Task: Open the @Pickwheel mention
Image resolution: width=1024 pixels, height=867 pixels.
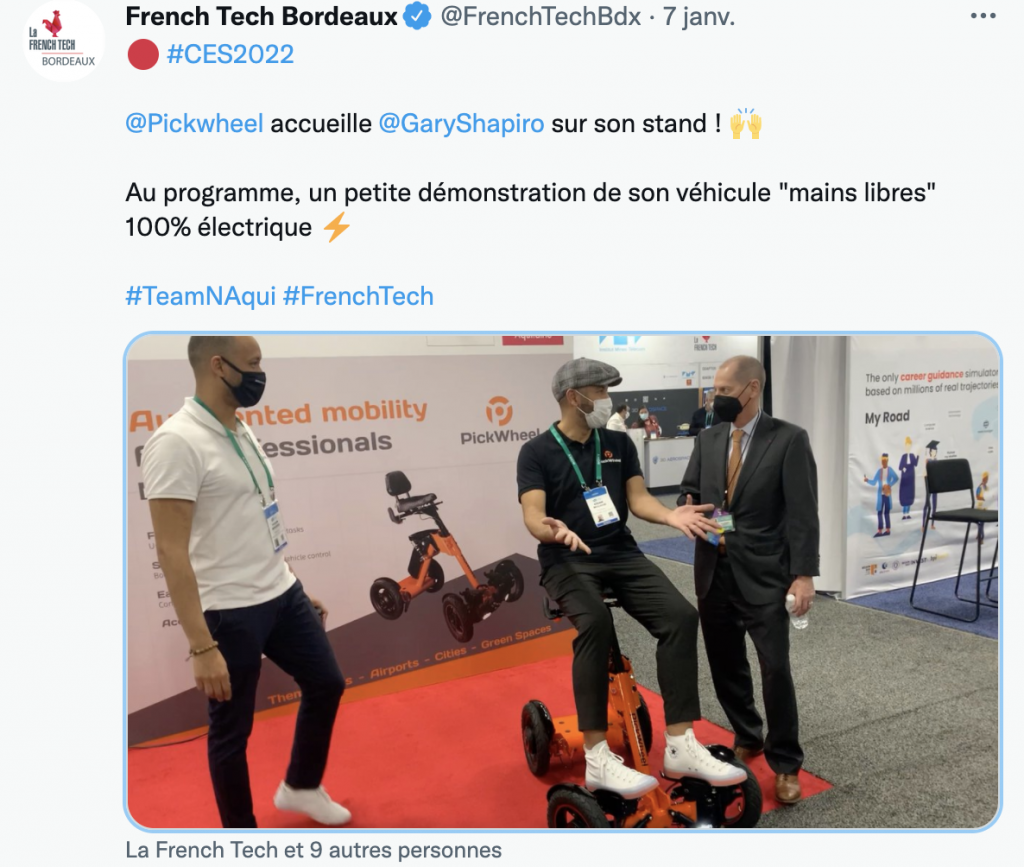Action: click(195, 123)
